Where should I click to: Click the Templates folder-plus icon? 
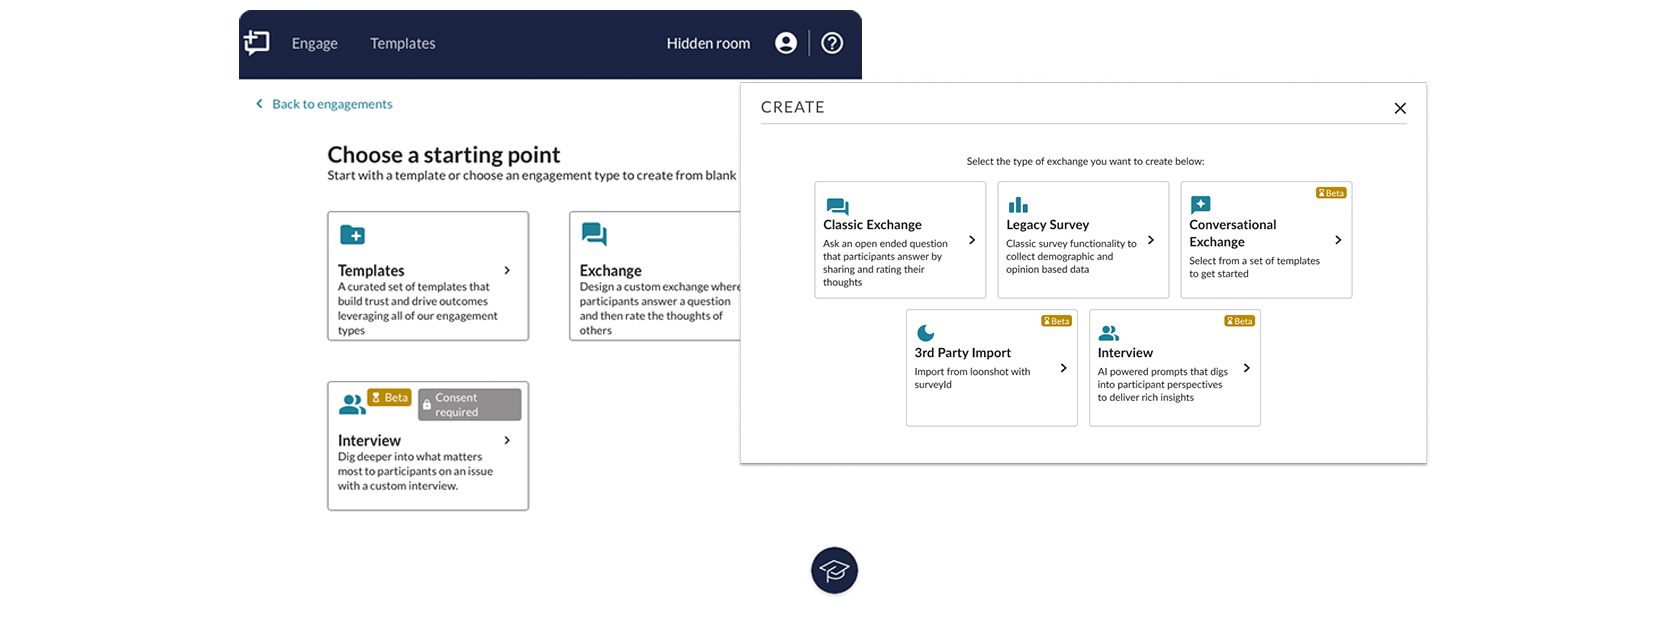point(352,235)
